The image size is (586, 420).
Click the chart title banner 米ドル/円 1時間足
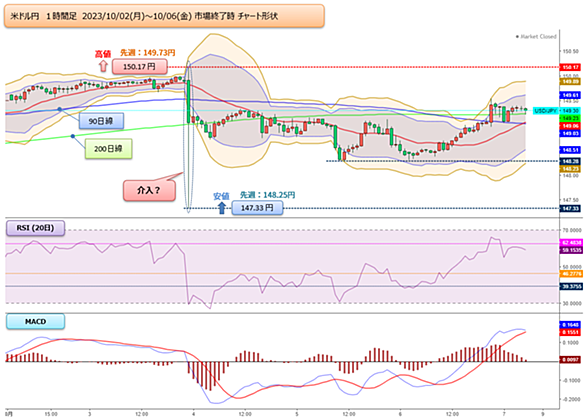(164, 16)
